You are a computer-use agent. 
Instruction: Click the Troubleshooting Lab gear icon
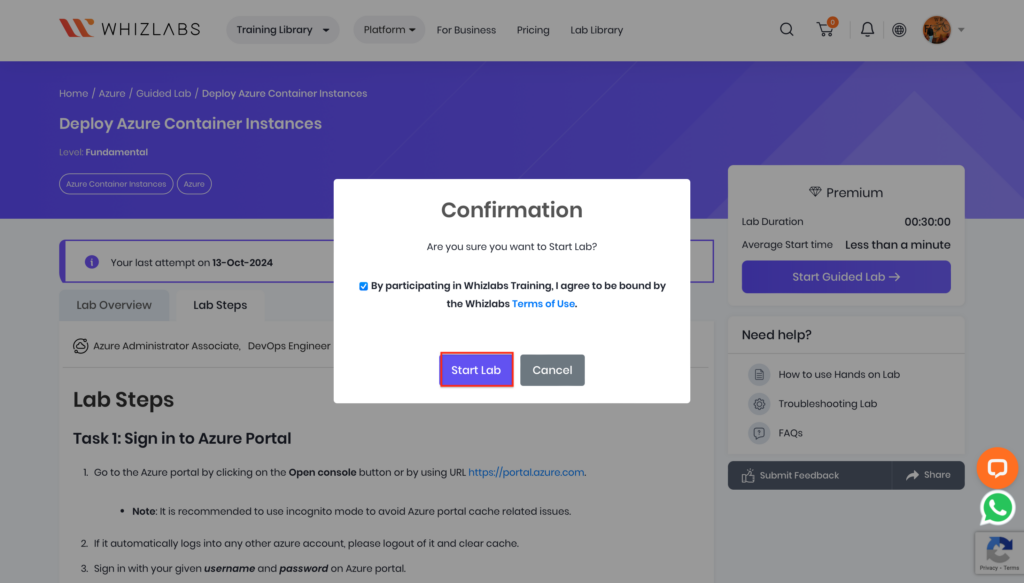pos(759,404)
